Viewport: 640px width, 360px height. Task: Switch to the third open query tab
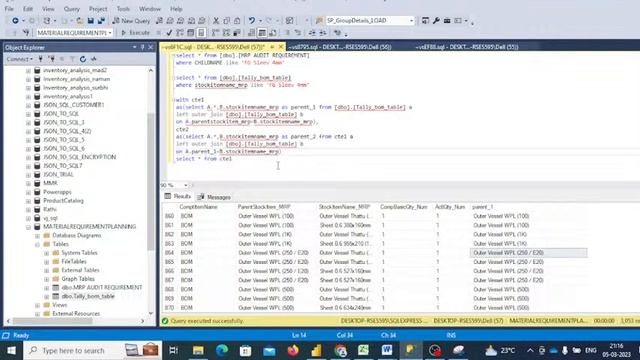(x=467, y=47)
